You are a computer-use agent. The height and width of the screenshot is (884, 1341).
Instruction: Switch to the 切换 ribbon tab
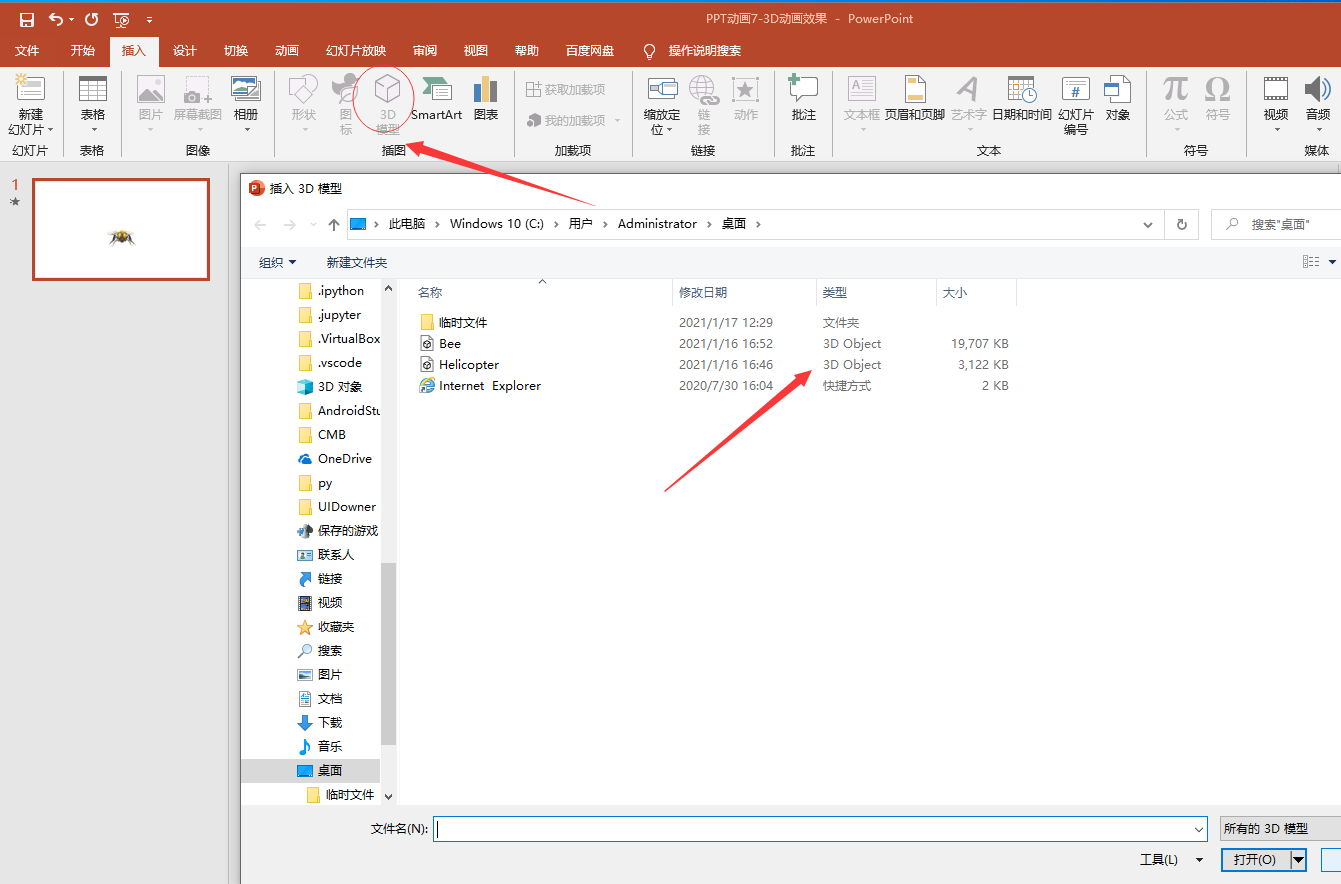[236, 51]
